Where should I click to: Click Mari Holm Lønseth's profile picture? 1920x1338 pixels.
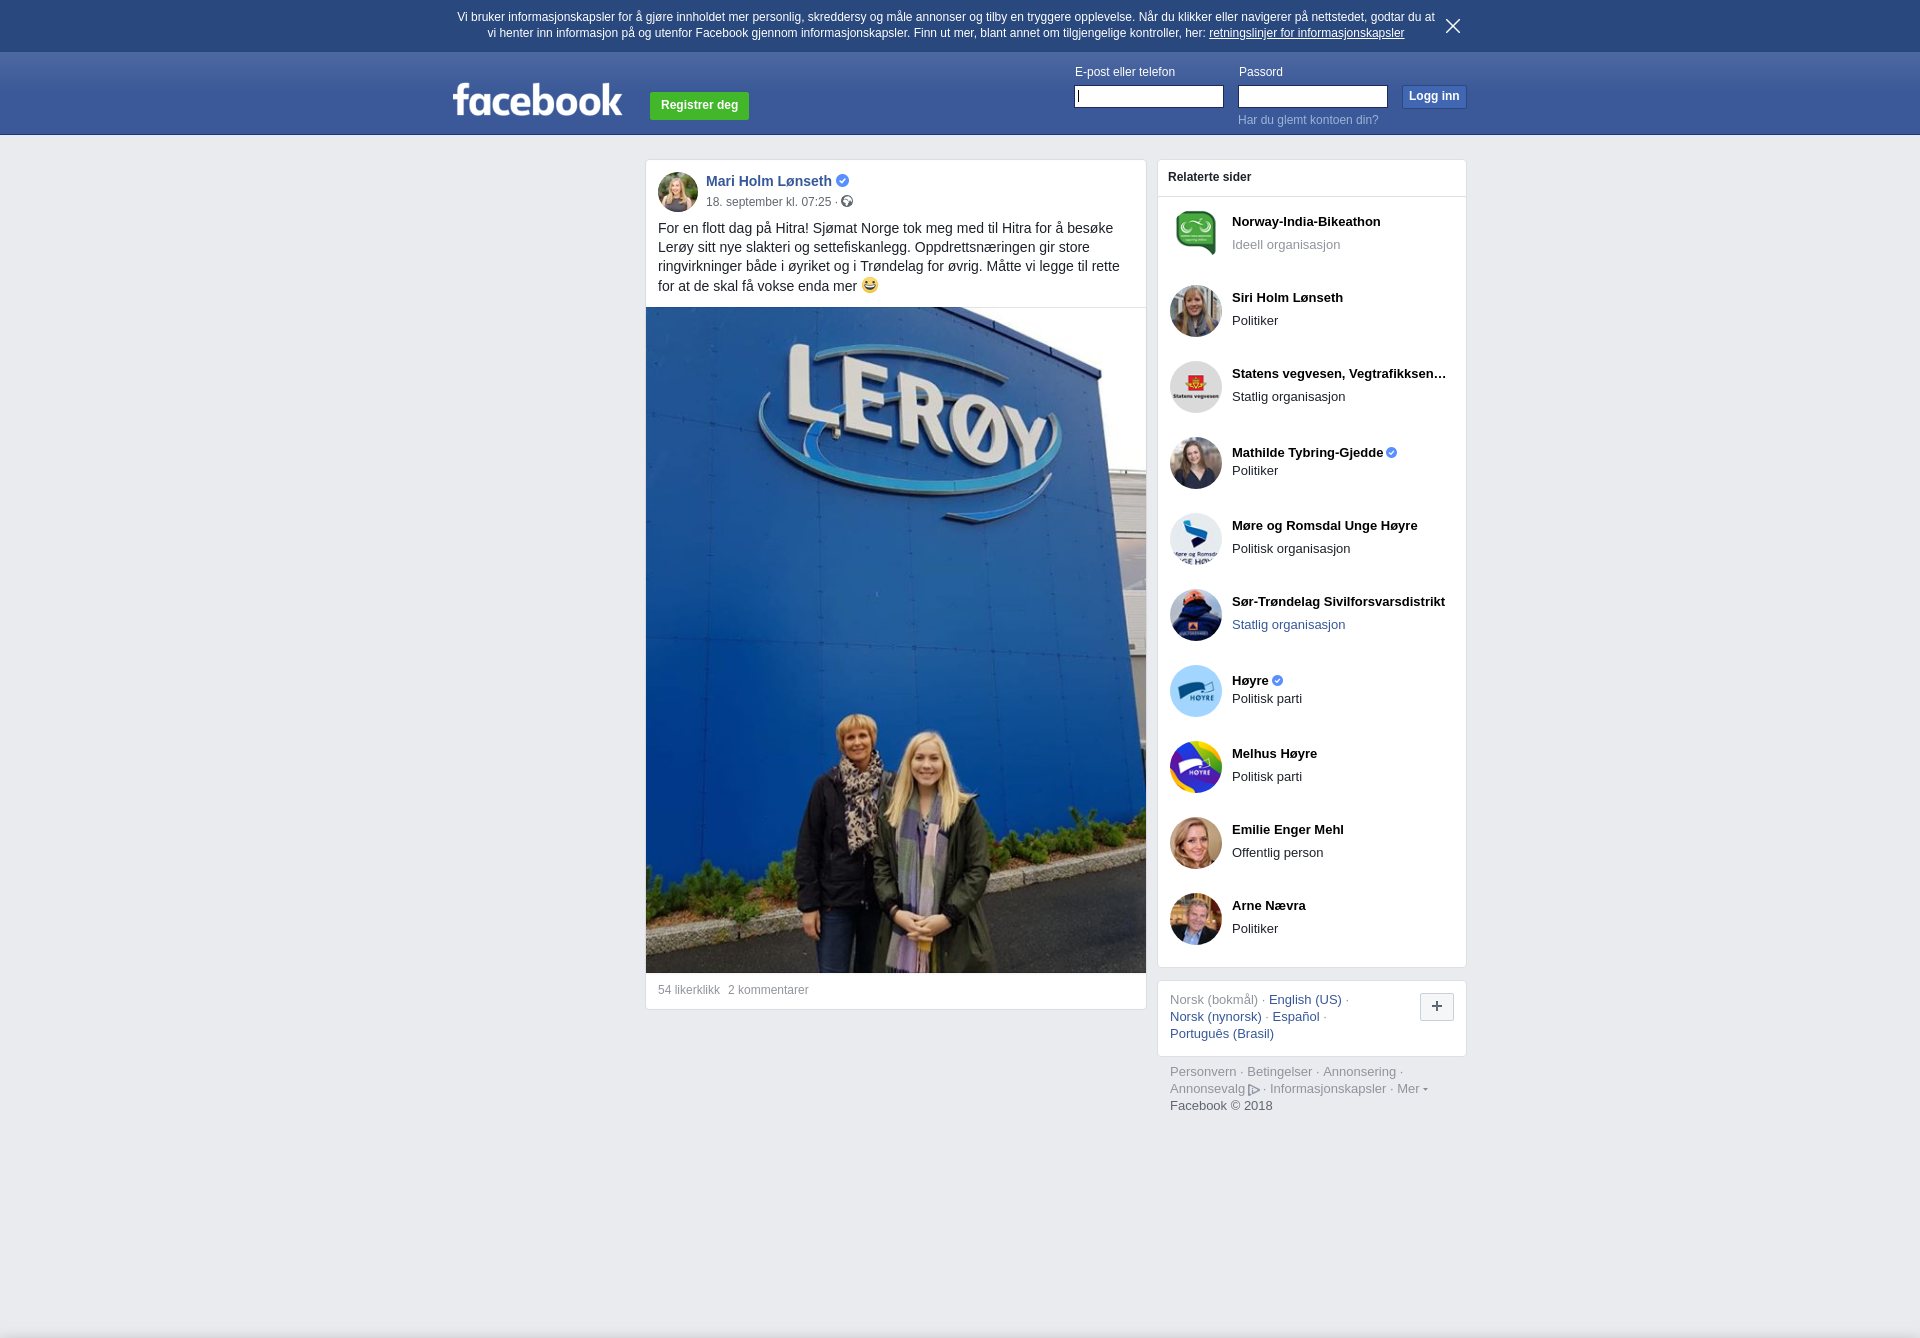677,192
